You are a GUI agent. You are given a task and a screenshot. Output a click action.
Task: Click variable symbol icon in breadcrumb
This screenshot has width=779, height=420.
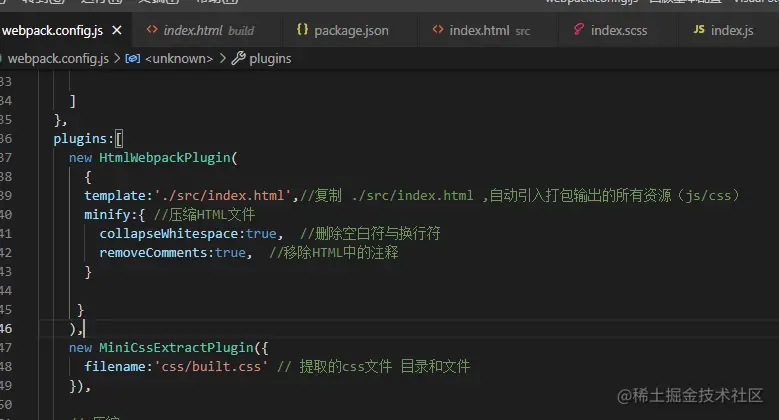(x=132, y=59)
